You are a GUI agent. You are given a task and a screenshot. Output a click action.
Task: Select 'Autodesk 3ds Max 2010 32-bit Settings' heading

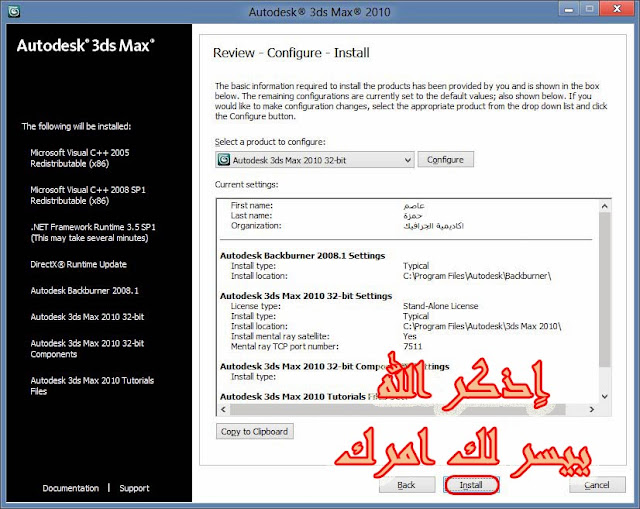coord(306,296)
